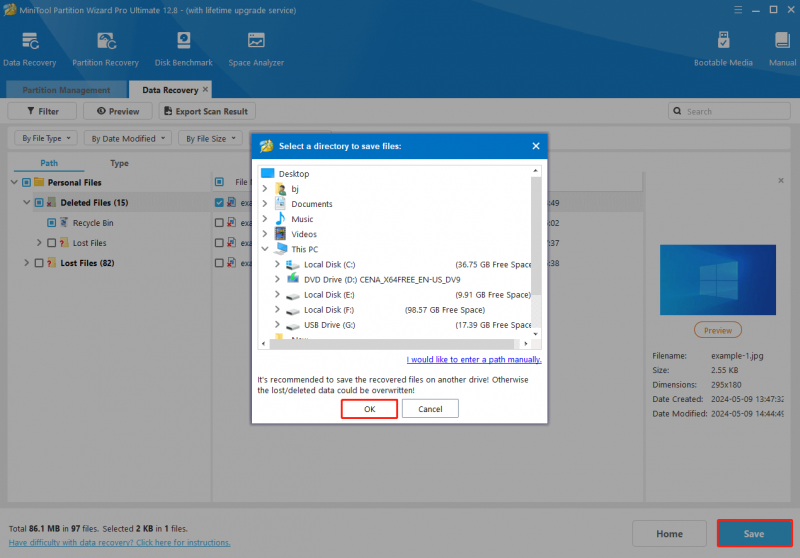
Task: Uncheck the first selected file checkbox
Action: pos(219,202)
